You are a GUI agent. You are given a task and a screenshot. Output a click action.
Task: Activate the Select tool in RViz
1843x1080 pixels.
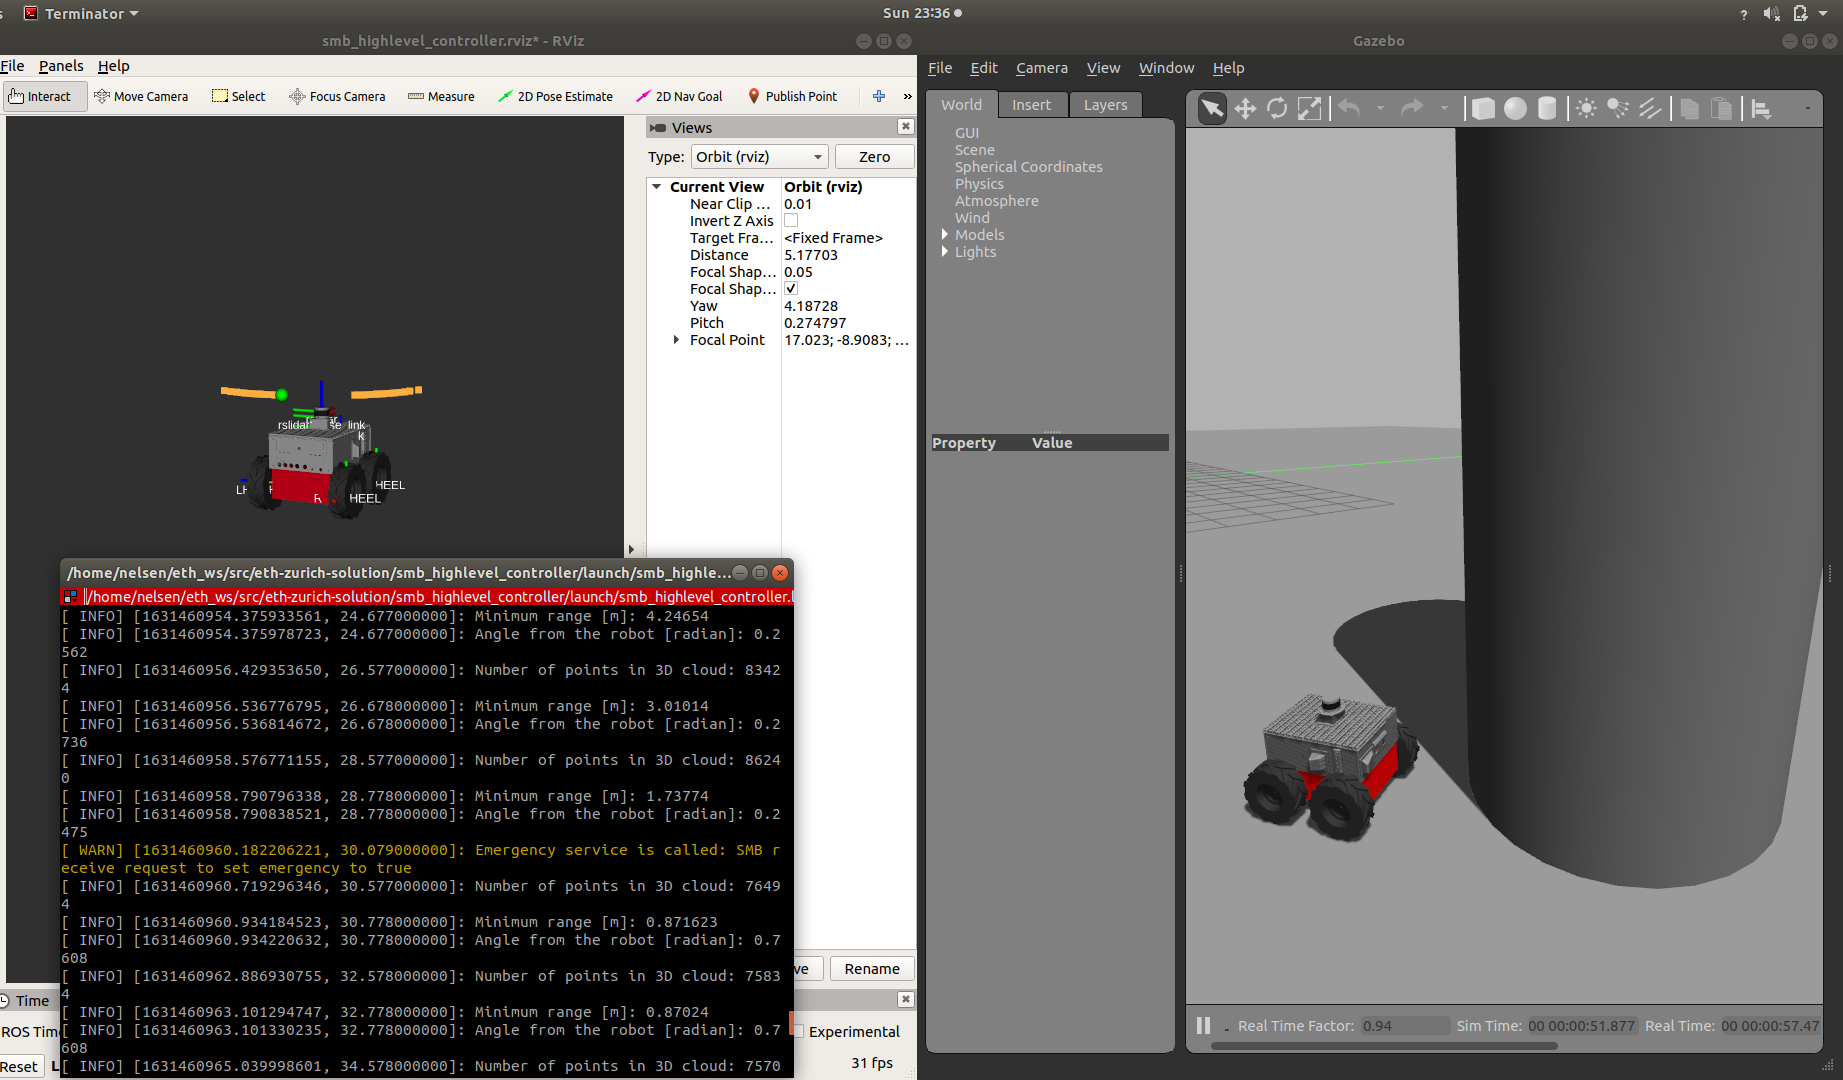[239, 96]
